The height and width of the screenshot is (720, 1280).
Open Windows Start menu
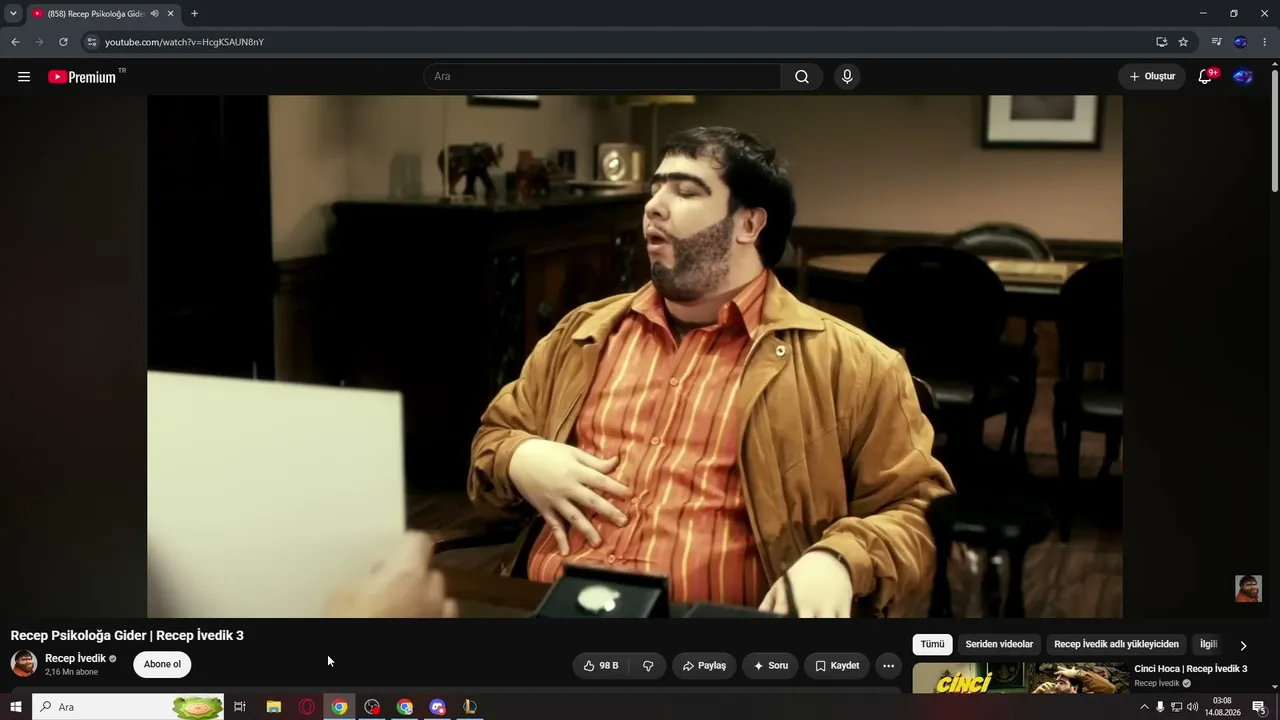coord(15,707)
